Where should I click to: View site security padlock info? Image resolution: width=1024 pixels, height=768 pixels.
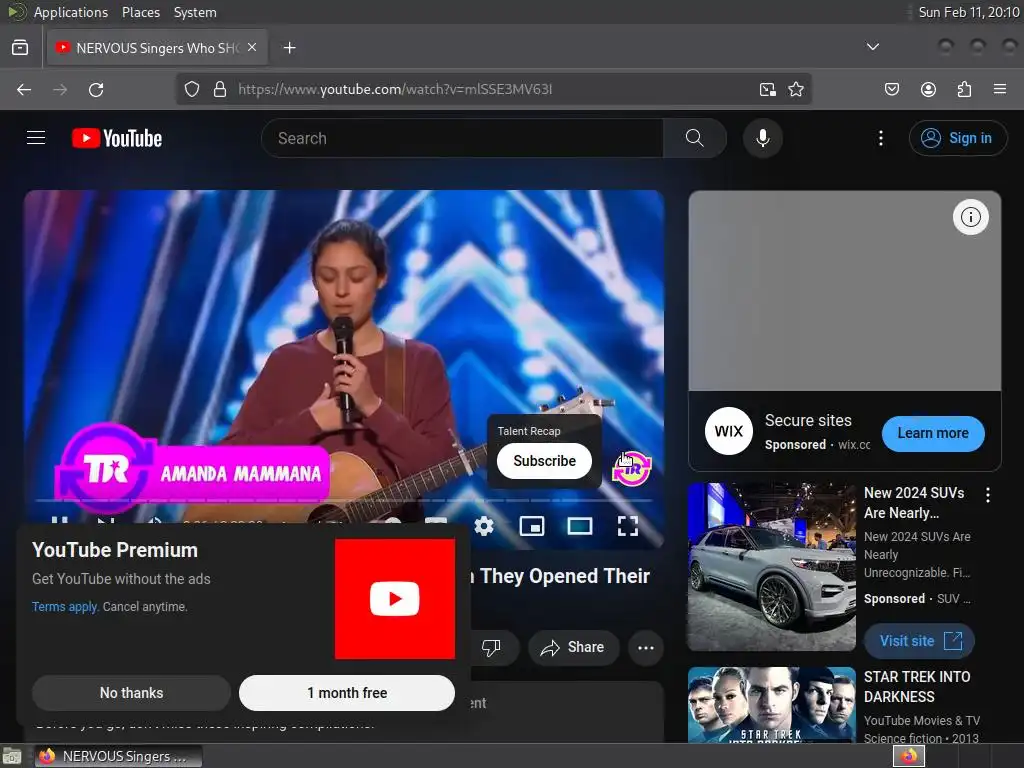[x=220, y=89]
